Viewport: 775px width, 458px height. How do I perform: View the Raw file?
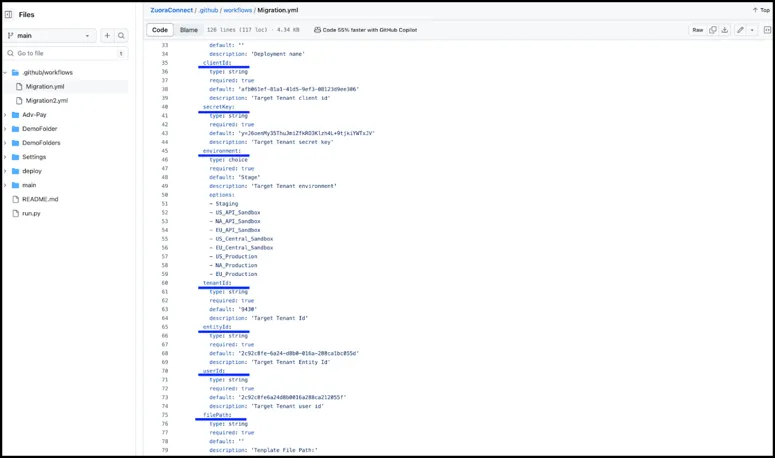[697, 30]
